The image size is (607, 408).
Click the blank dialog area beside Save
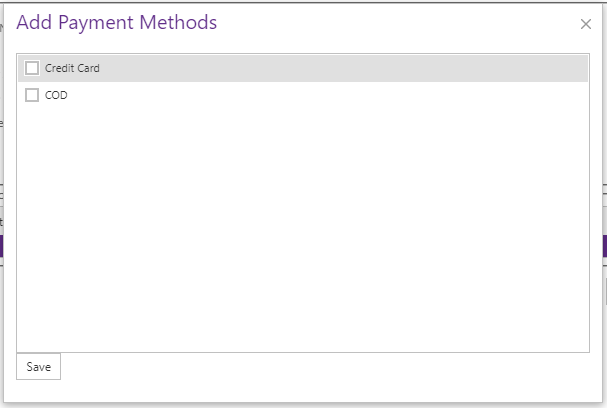click(x=325, y=366)
